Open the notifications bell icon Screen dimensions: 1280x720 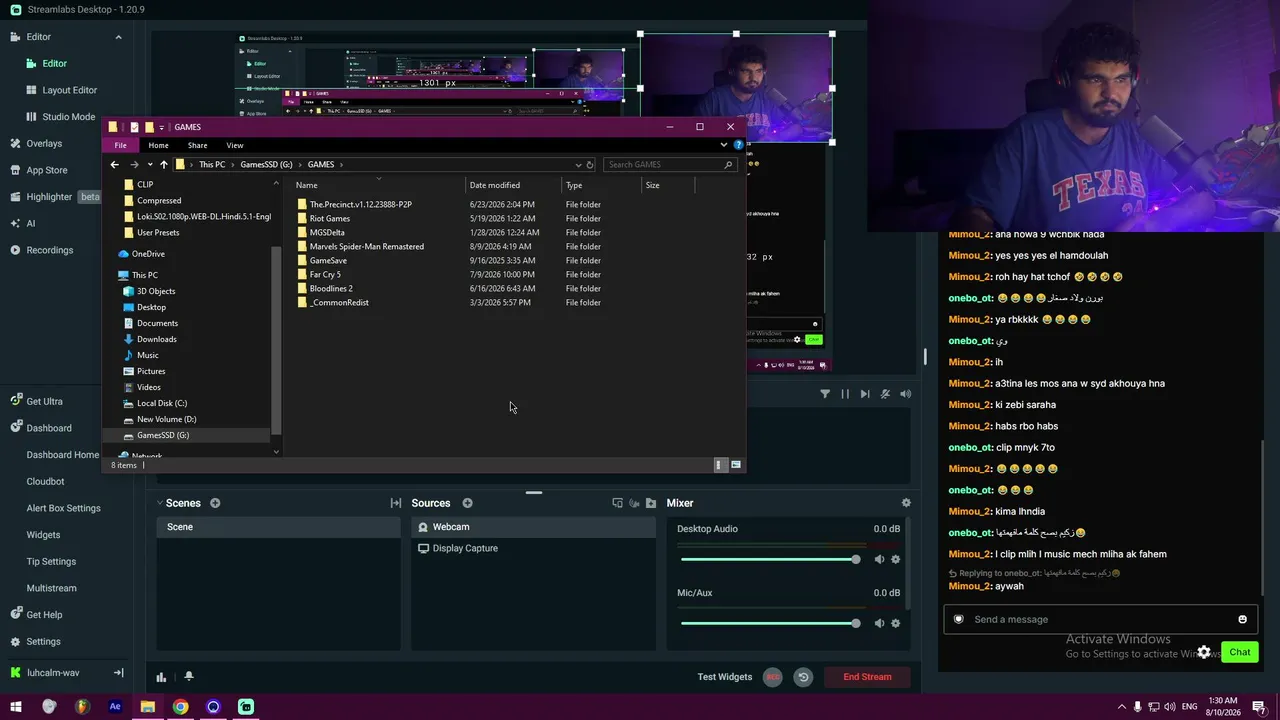click(x=188, y=677)
